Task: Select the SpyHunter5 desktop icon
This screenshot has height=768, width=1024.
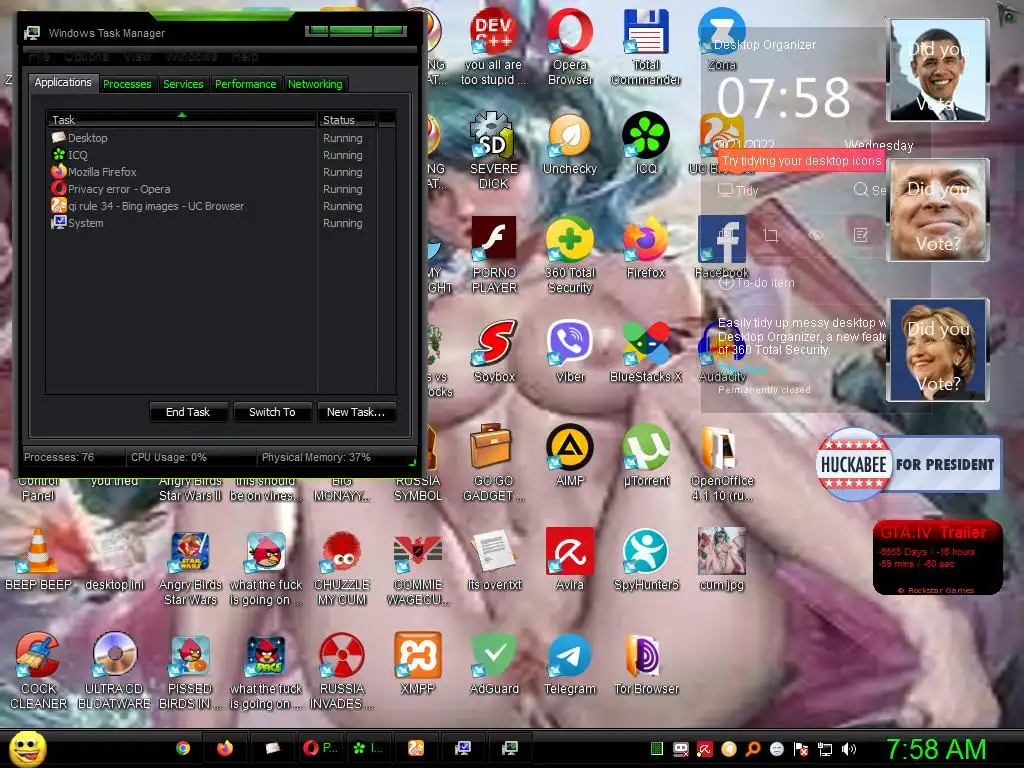Action: coord(646,559)
